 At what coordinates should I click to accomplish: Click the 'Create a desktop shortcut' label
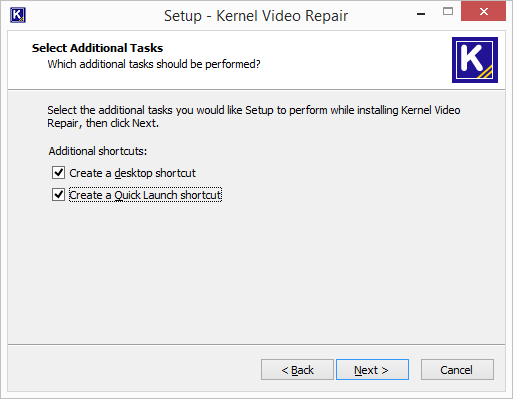132,173
